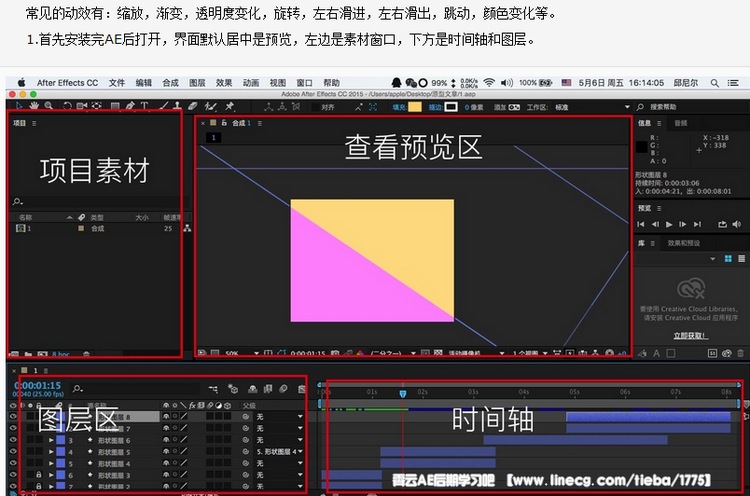Open Libraries panel dropdown arrow
The image size is (750, 496).
(x=713, y=259)
